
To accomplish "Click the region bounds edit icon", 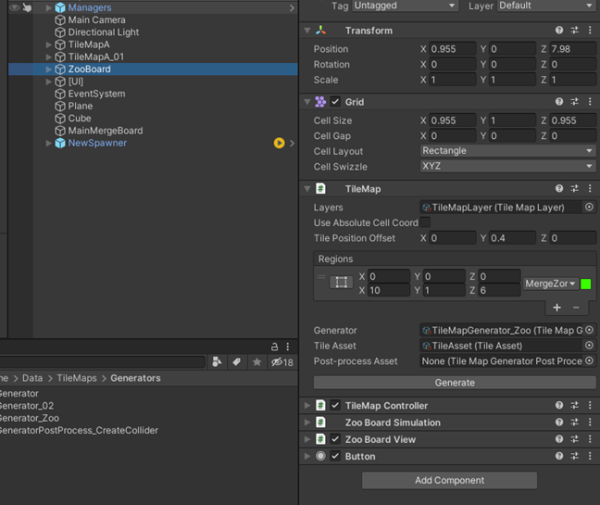I will pyautogui.click(x=341, y=283).
